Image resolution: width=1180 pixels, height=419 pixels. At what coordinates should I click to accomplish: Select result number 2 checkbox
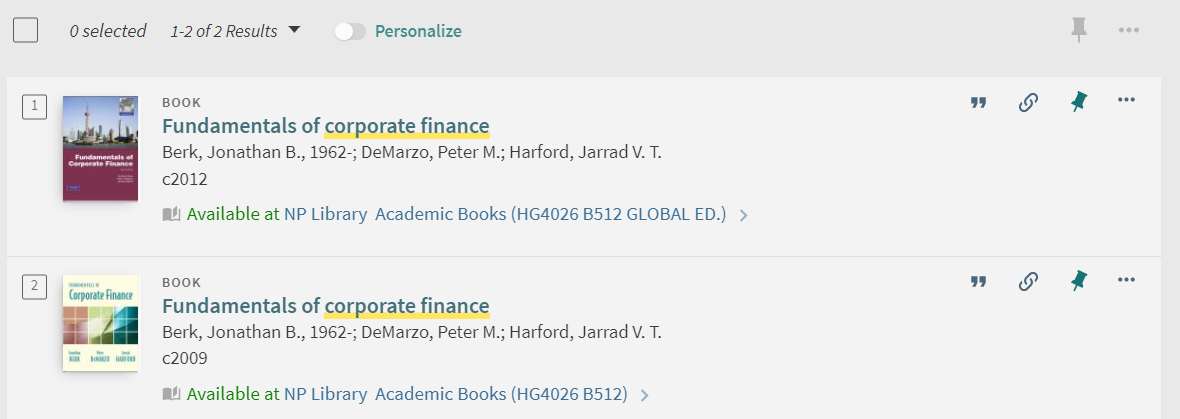(34, 287)
